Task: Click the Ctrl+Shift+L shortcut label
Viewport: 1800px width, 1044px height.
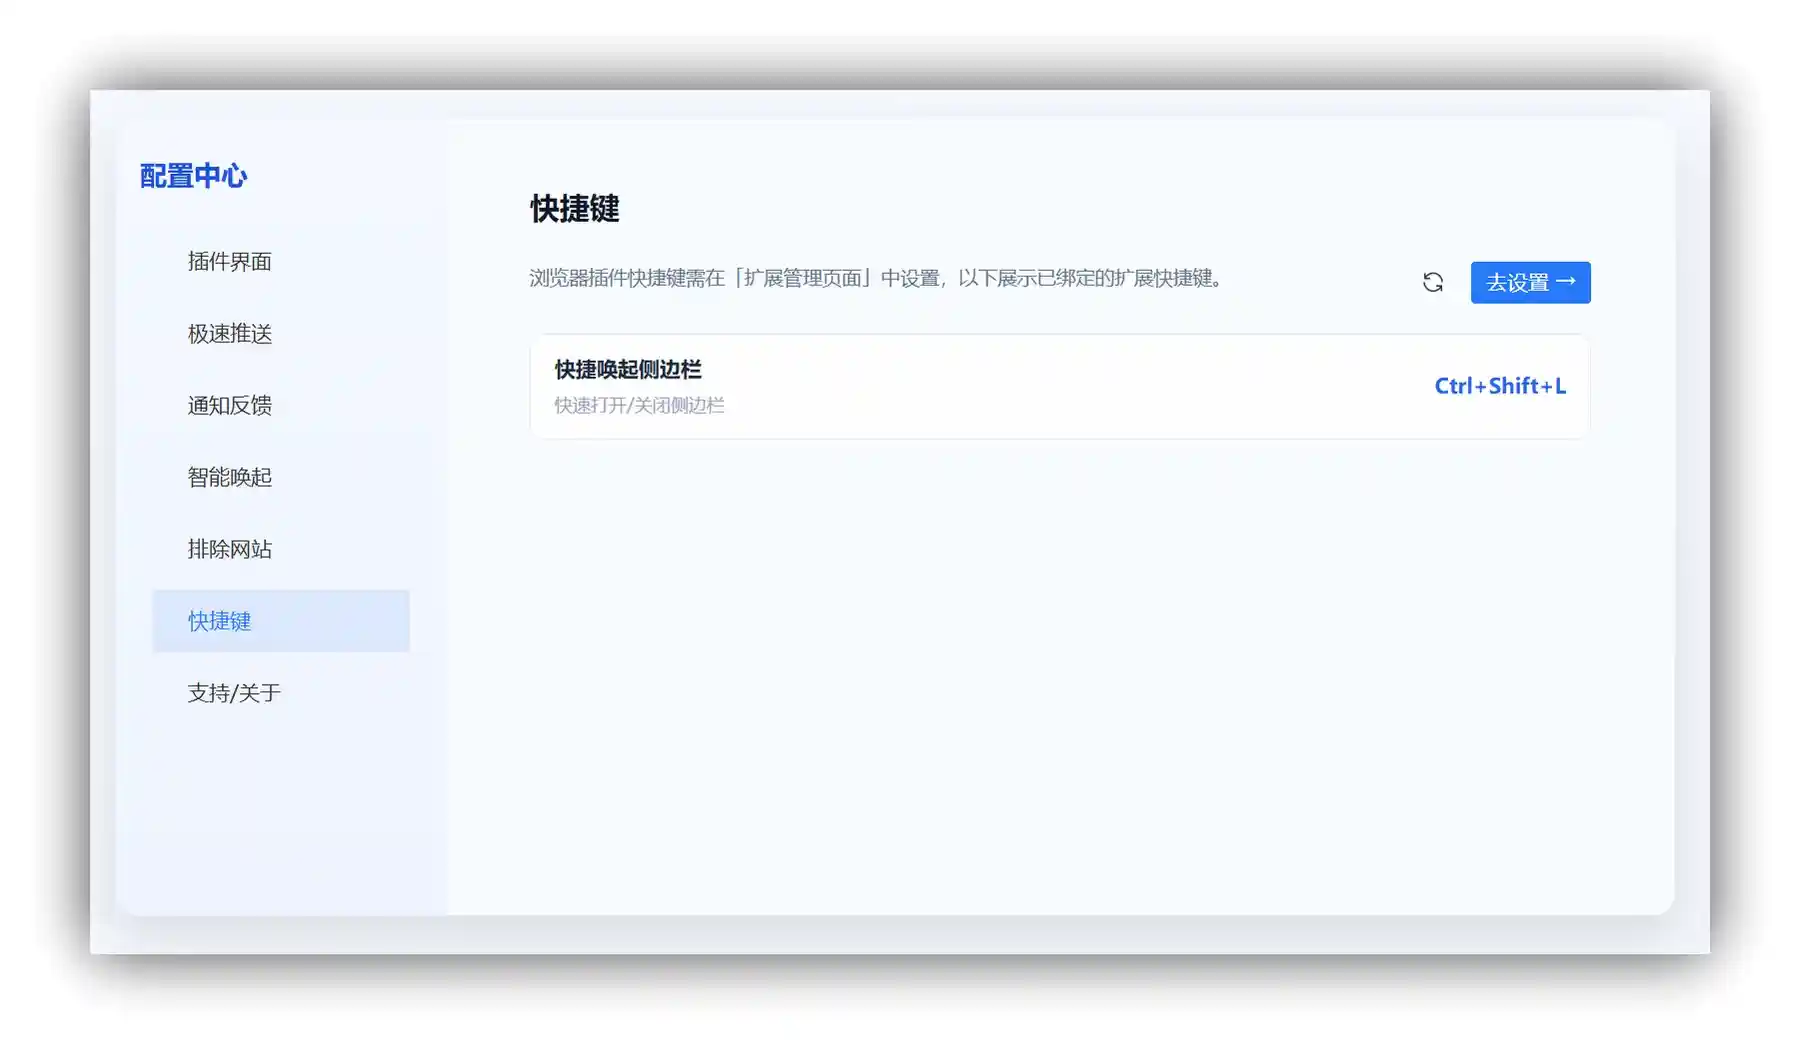Action: point(1499,386)
